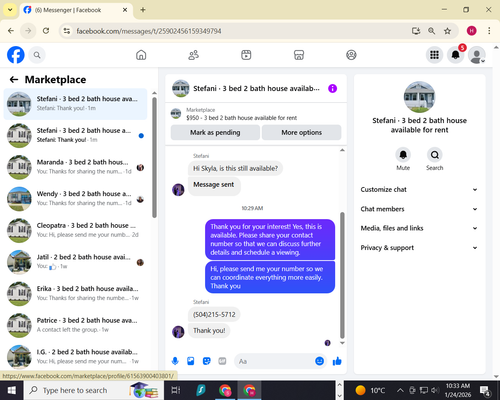Open the Wendy conversation
Viewport: 500px width, 400px height.
pyautogui.click(x=75, y=199)
